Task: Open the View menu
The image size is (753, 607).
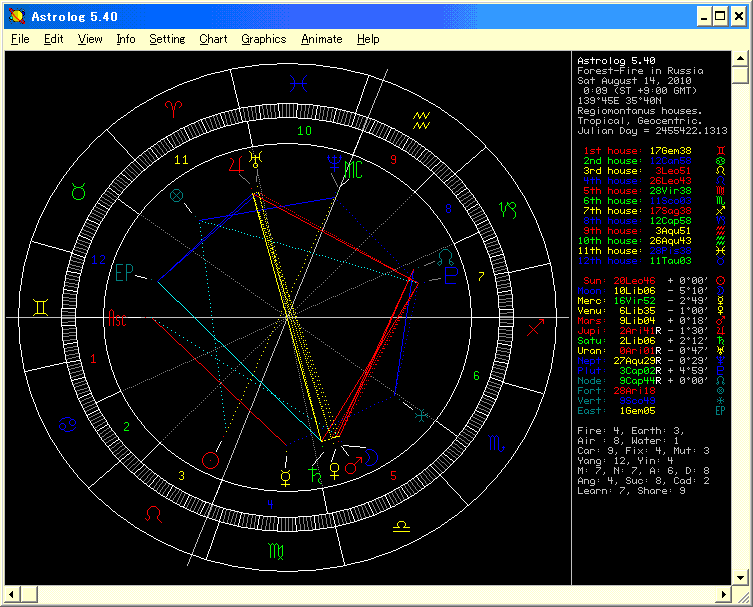Action: coord(90,39)
